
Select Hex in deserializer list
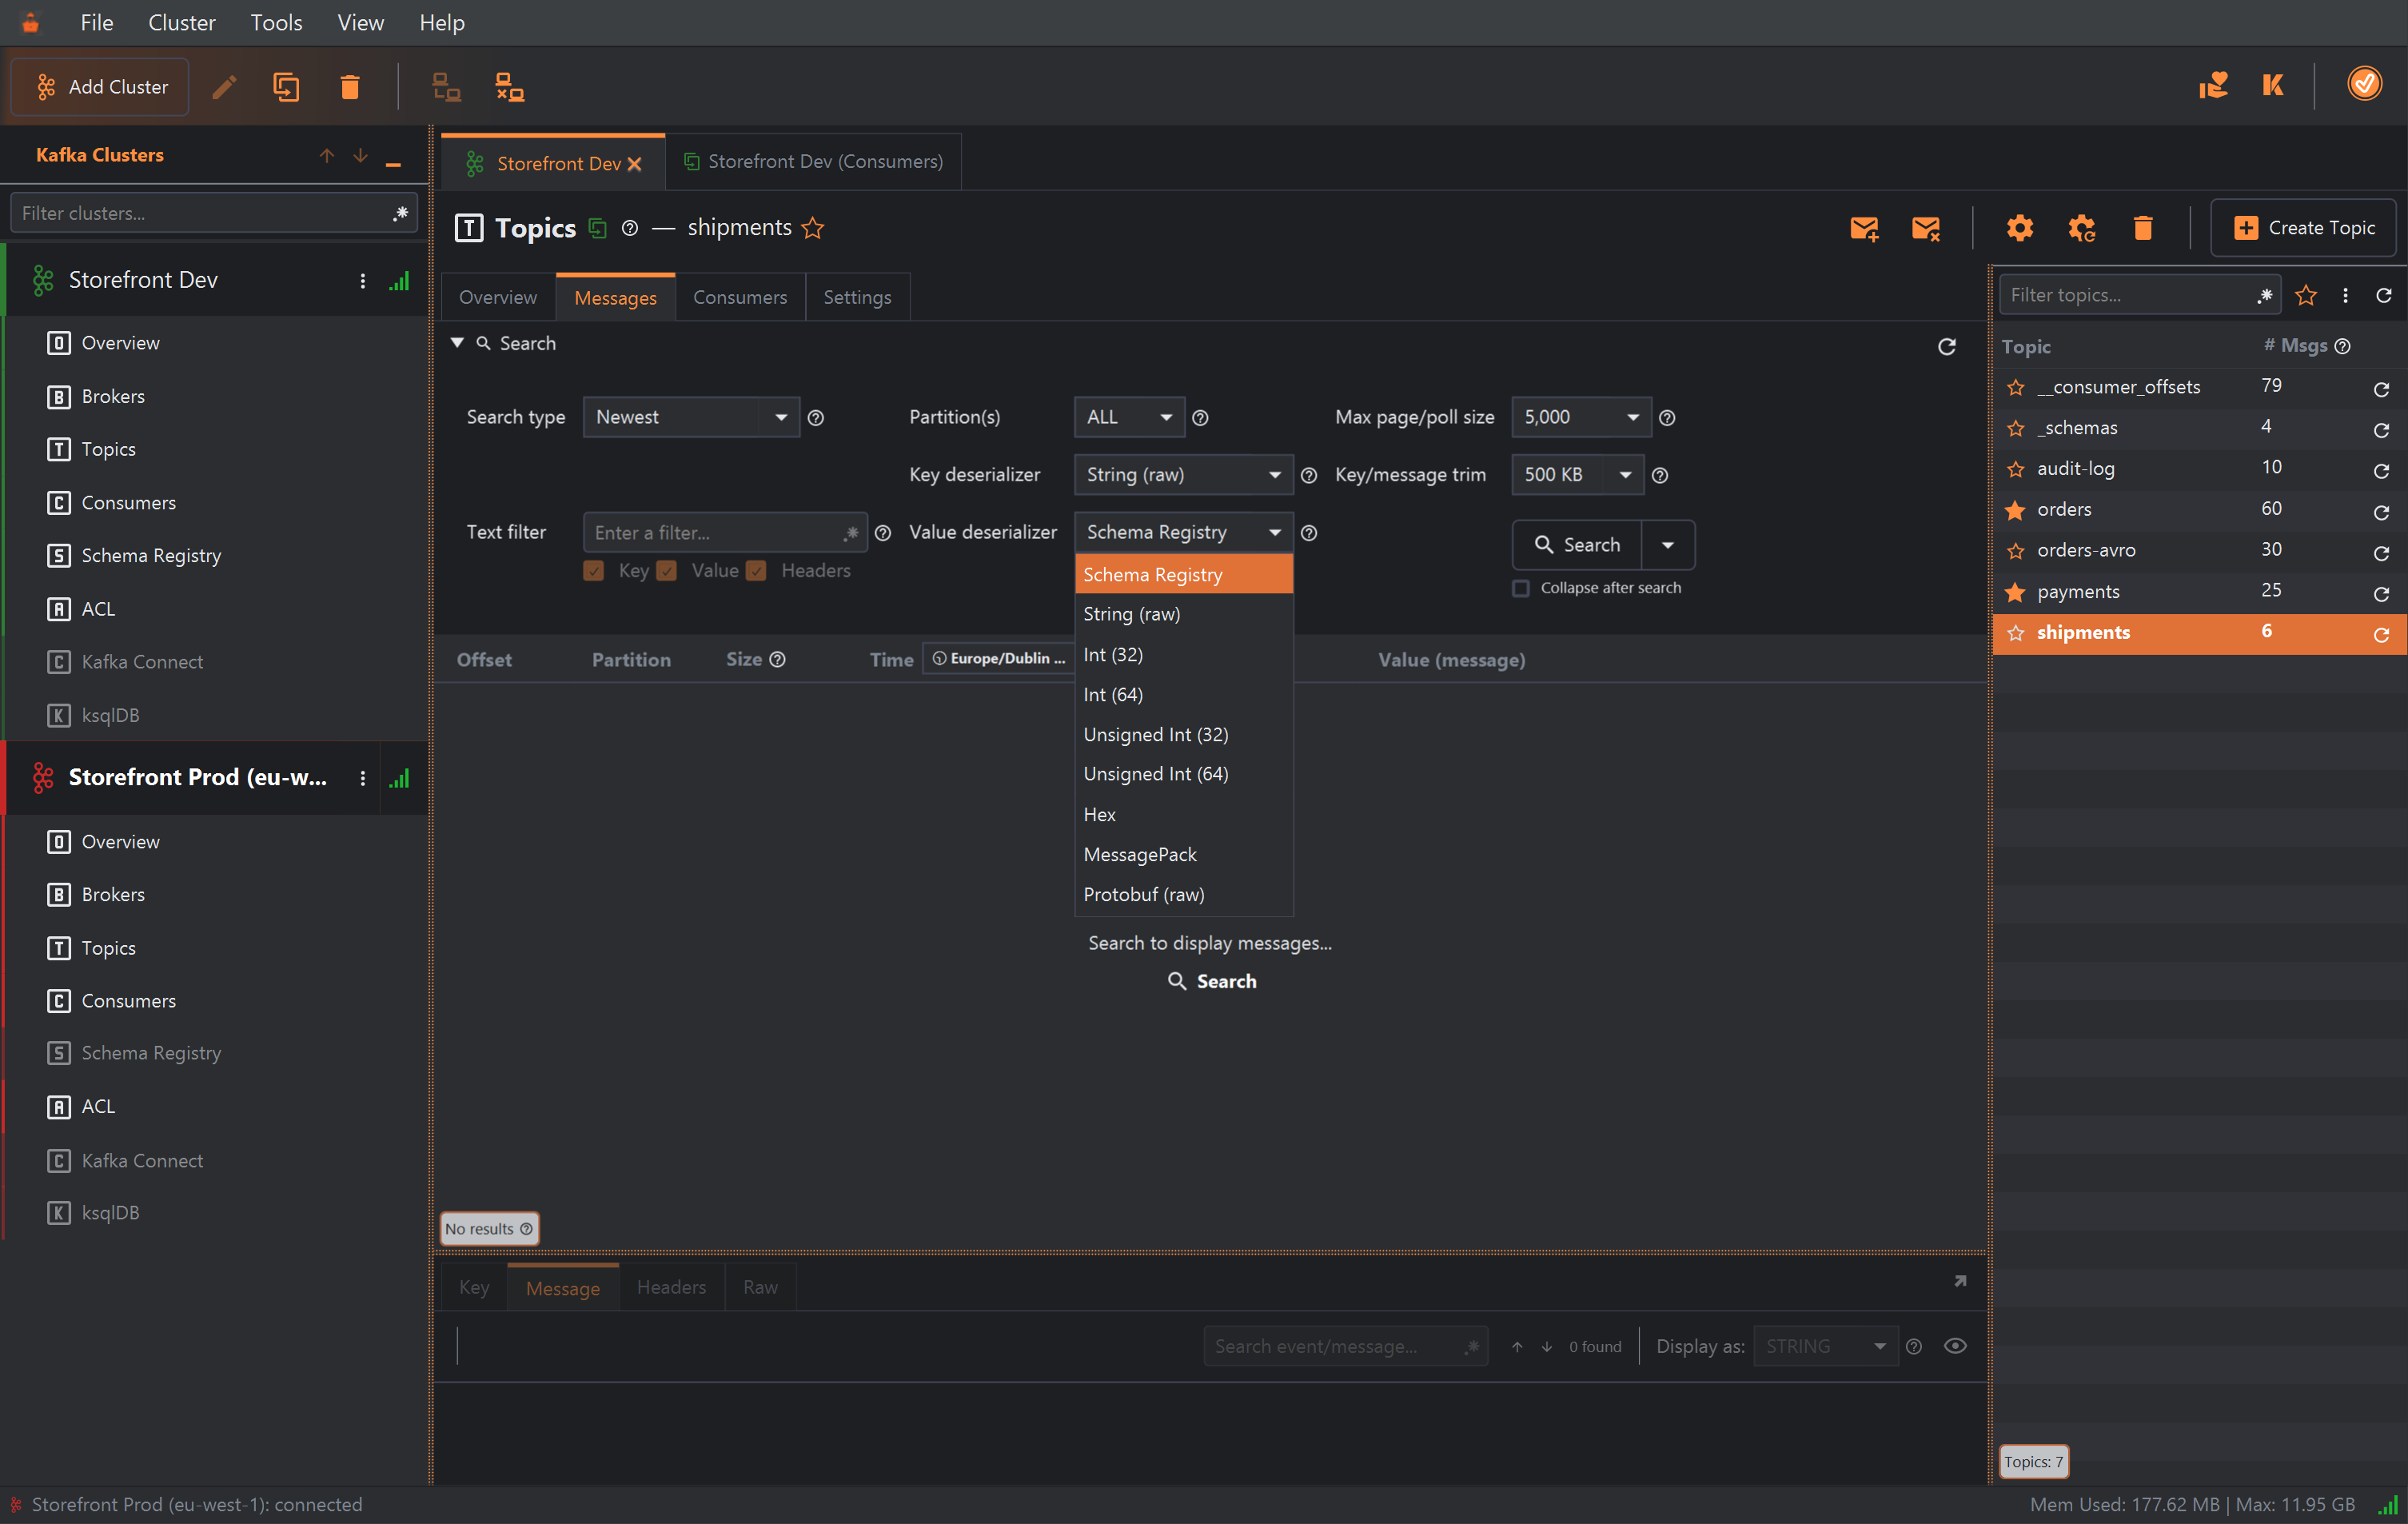(x=1183, y=814)
